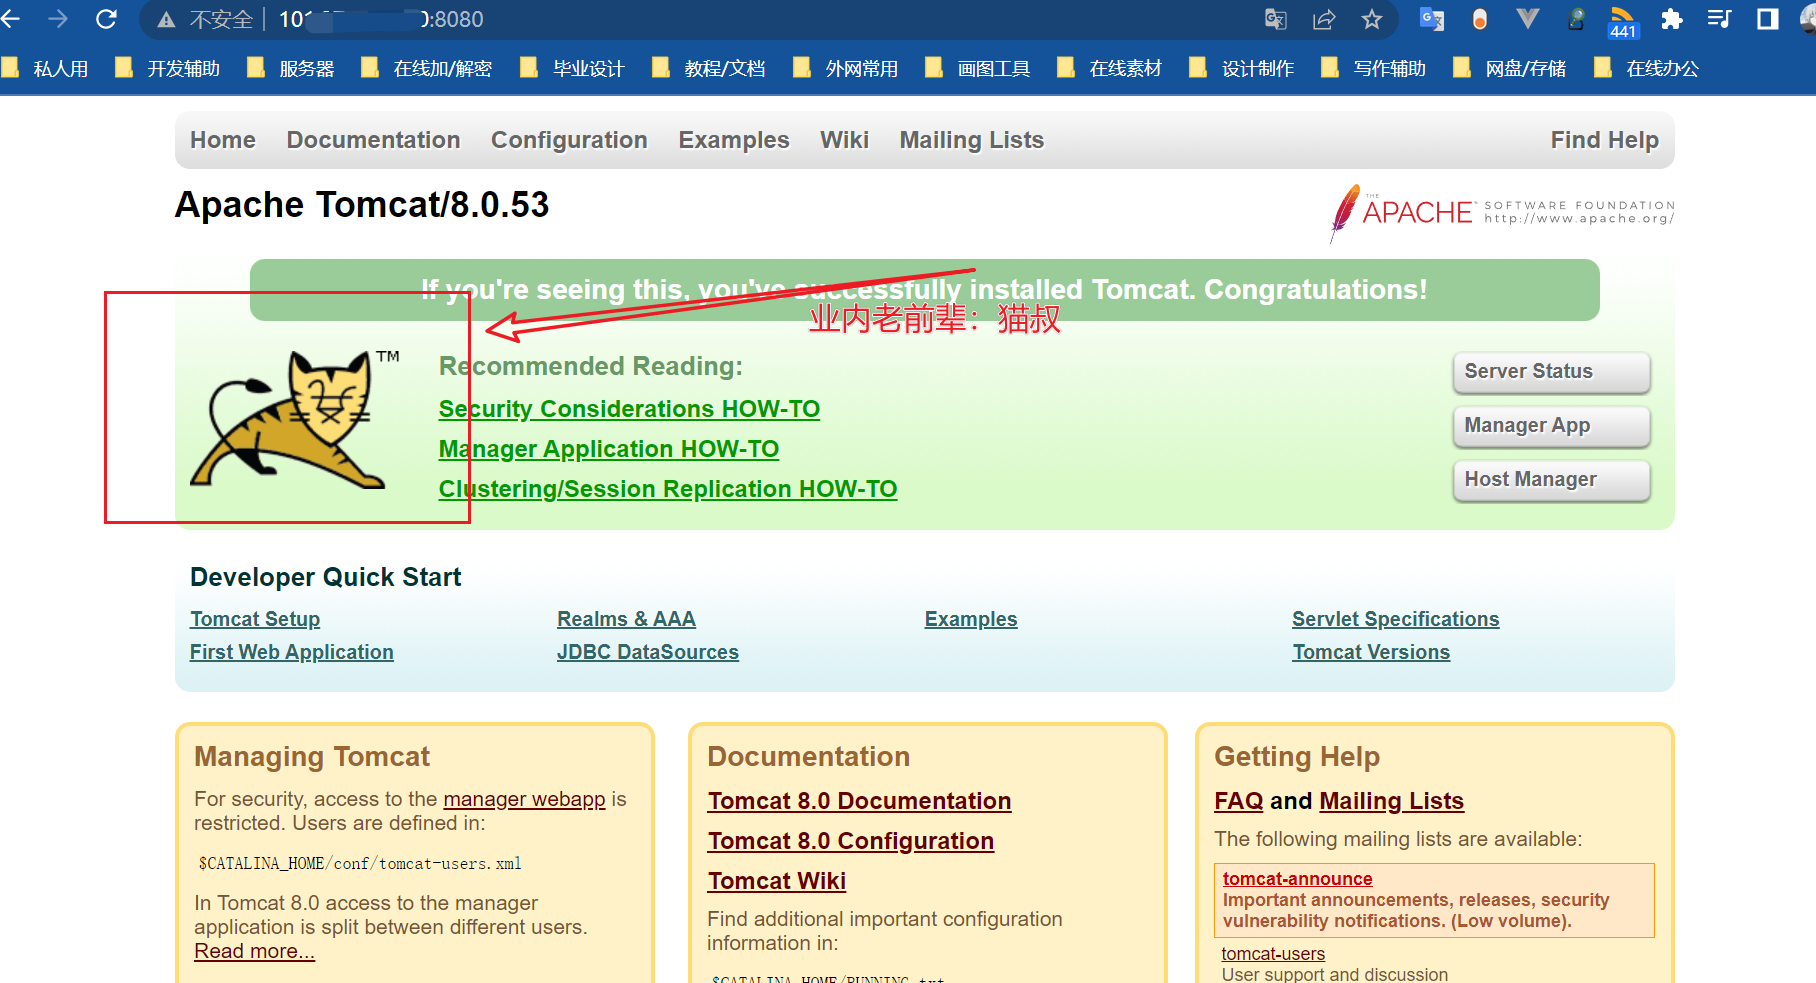Bookmark this page with the star icon
1816x983 pixels.
click(x=1372, y=19)
